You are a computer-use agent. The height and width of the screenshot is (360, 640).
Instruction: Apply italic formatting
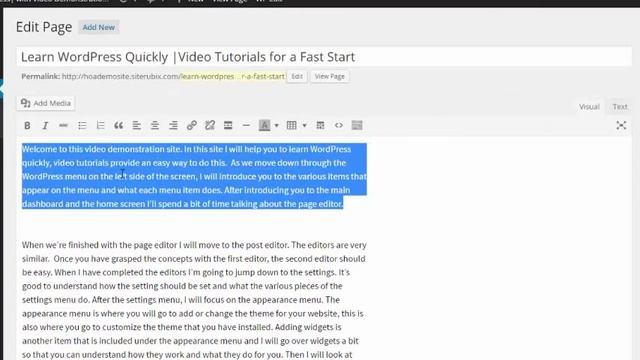45,125
